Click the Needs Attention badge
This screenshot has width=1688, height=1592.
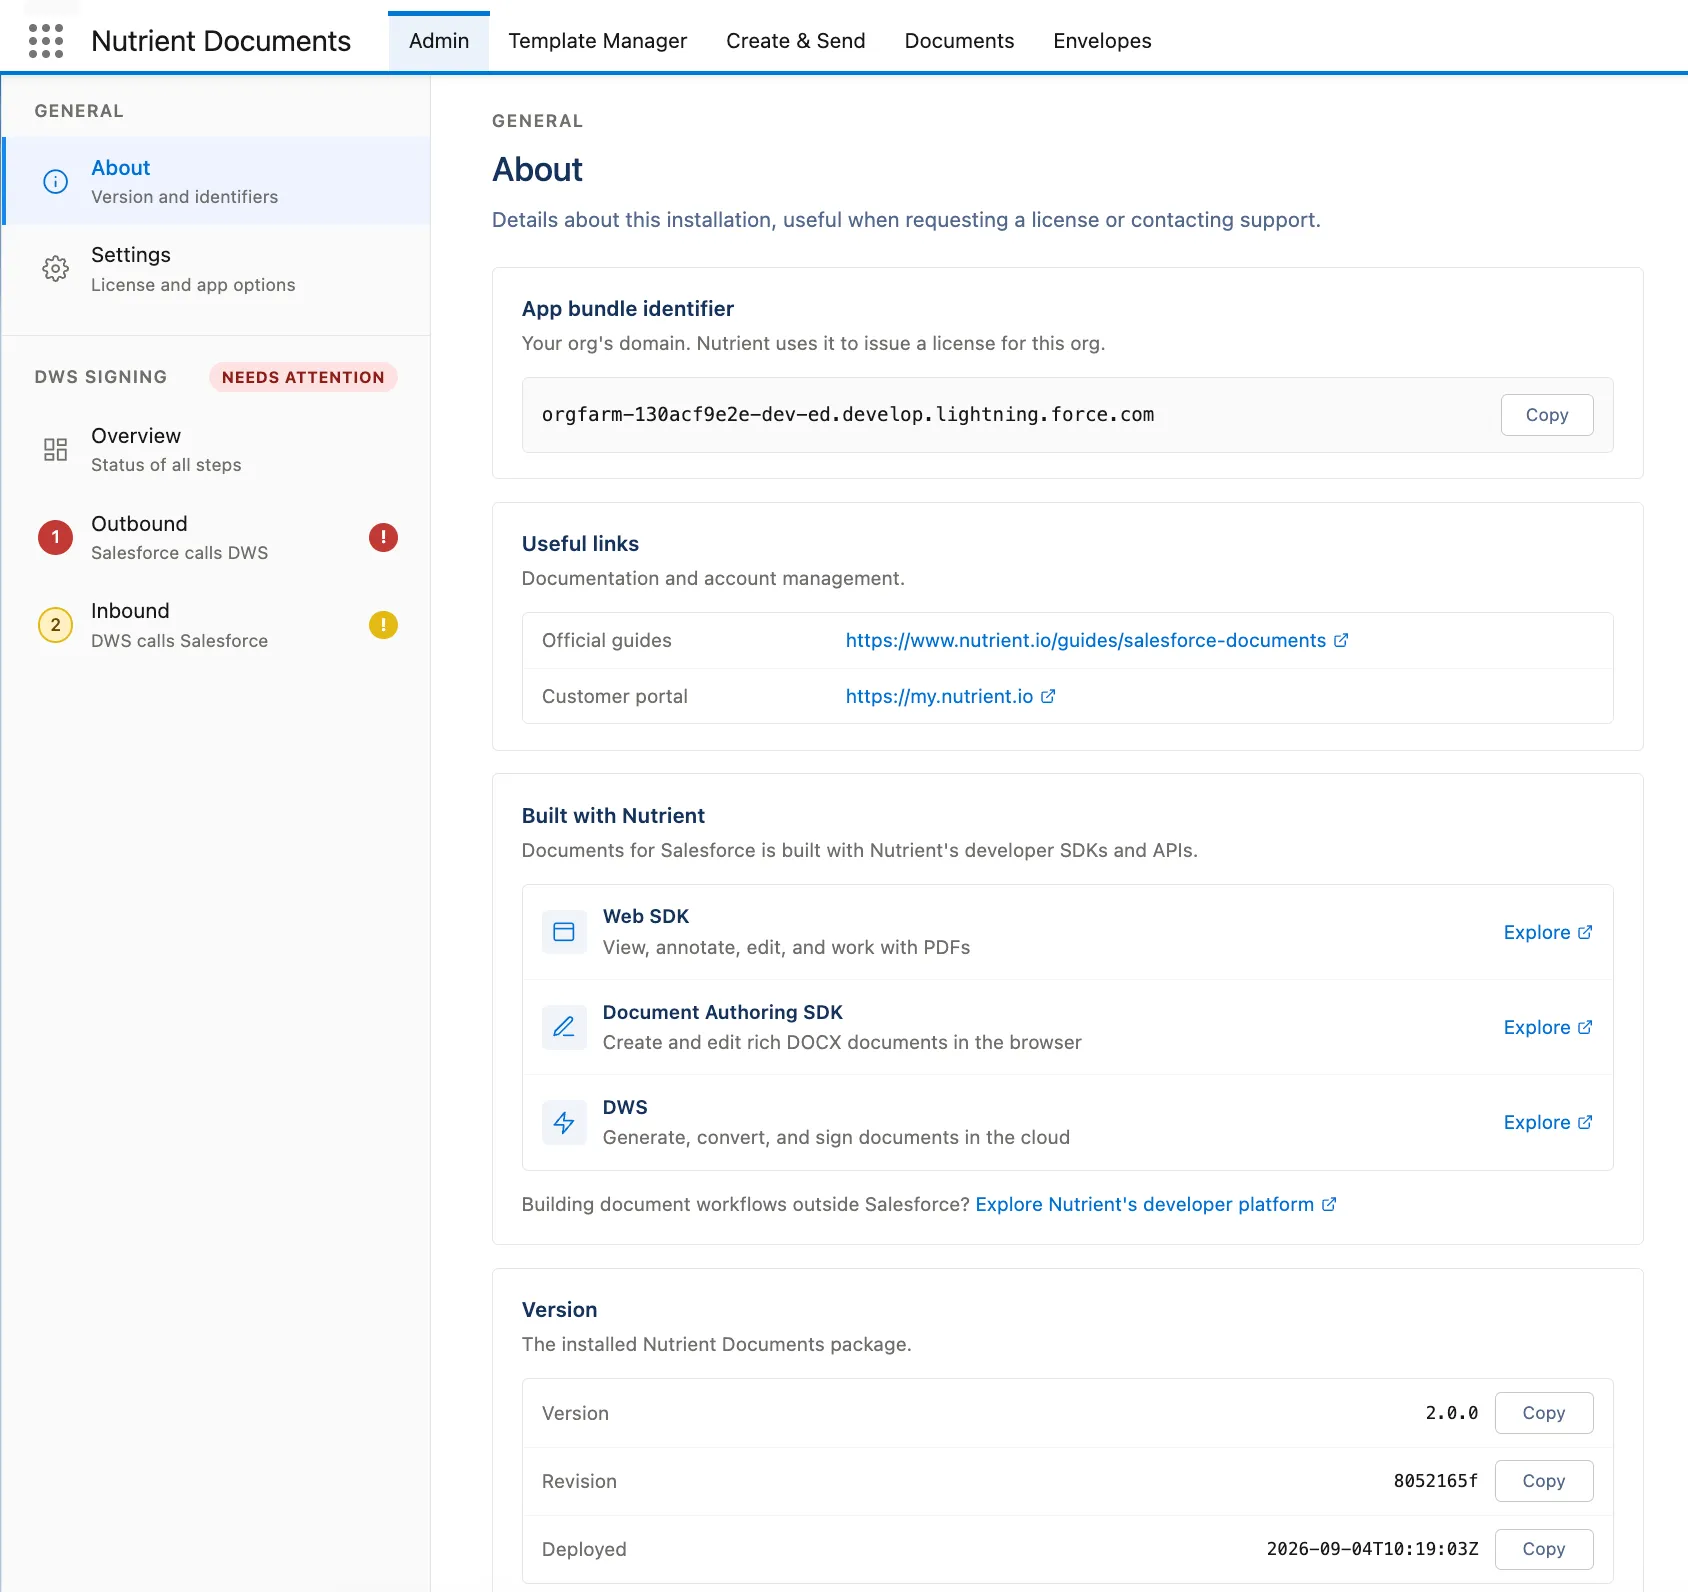303,377
